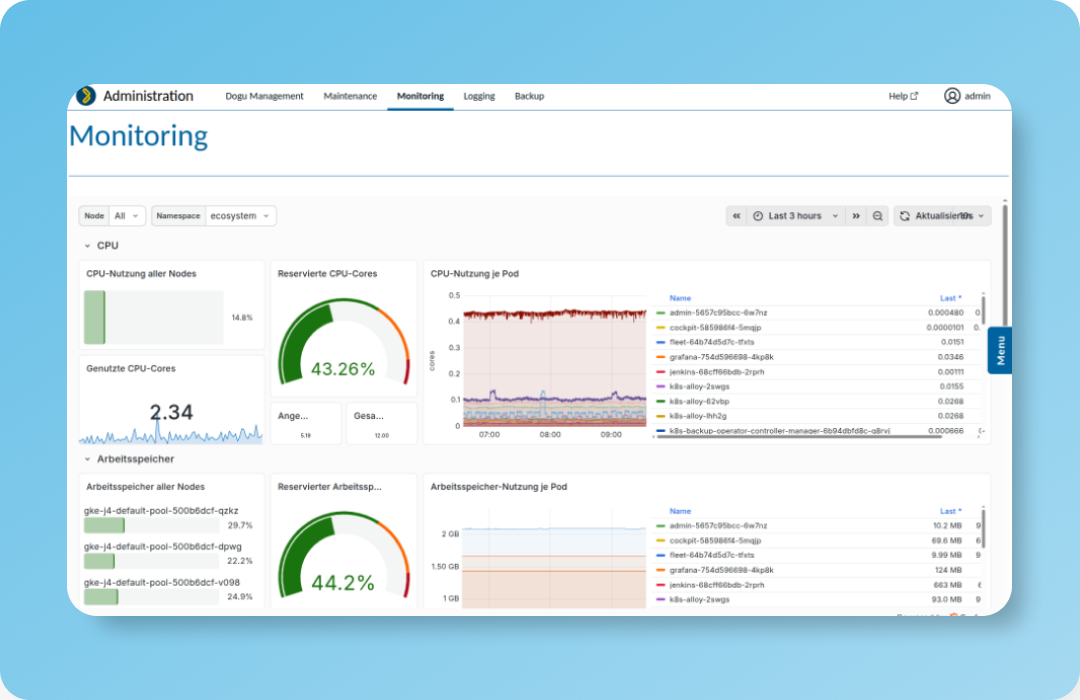Open the Backup tab

(x=529, y=96)
